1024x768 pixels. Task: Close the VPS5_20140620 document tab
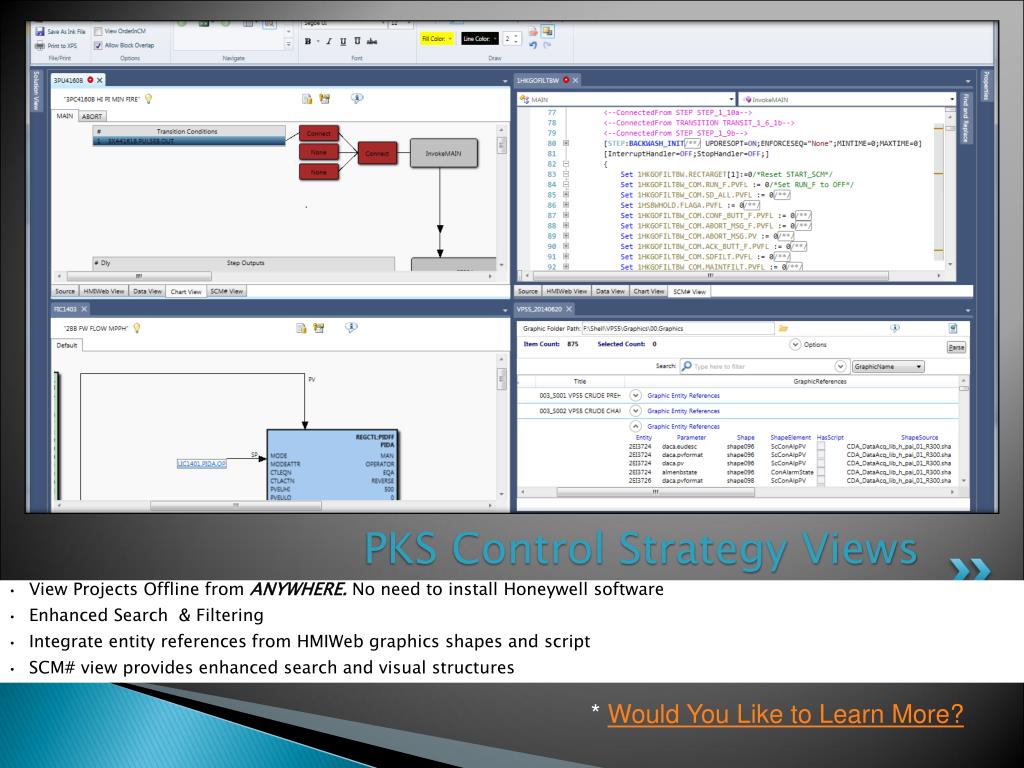tap(569, 309)
